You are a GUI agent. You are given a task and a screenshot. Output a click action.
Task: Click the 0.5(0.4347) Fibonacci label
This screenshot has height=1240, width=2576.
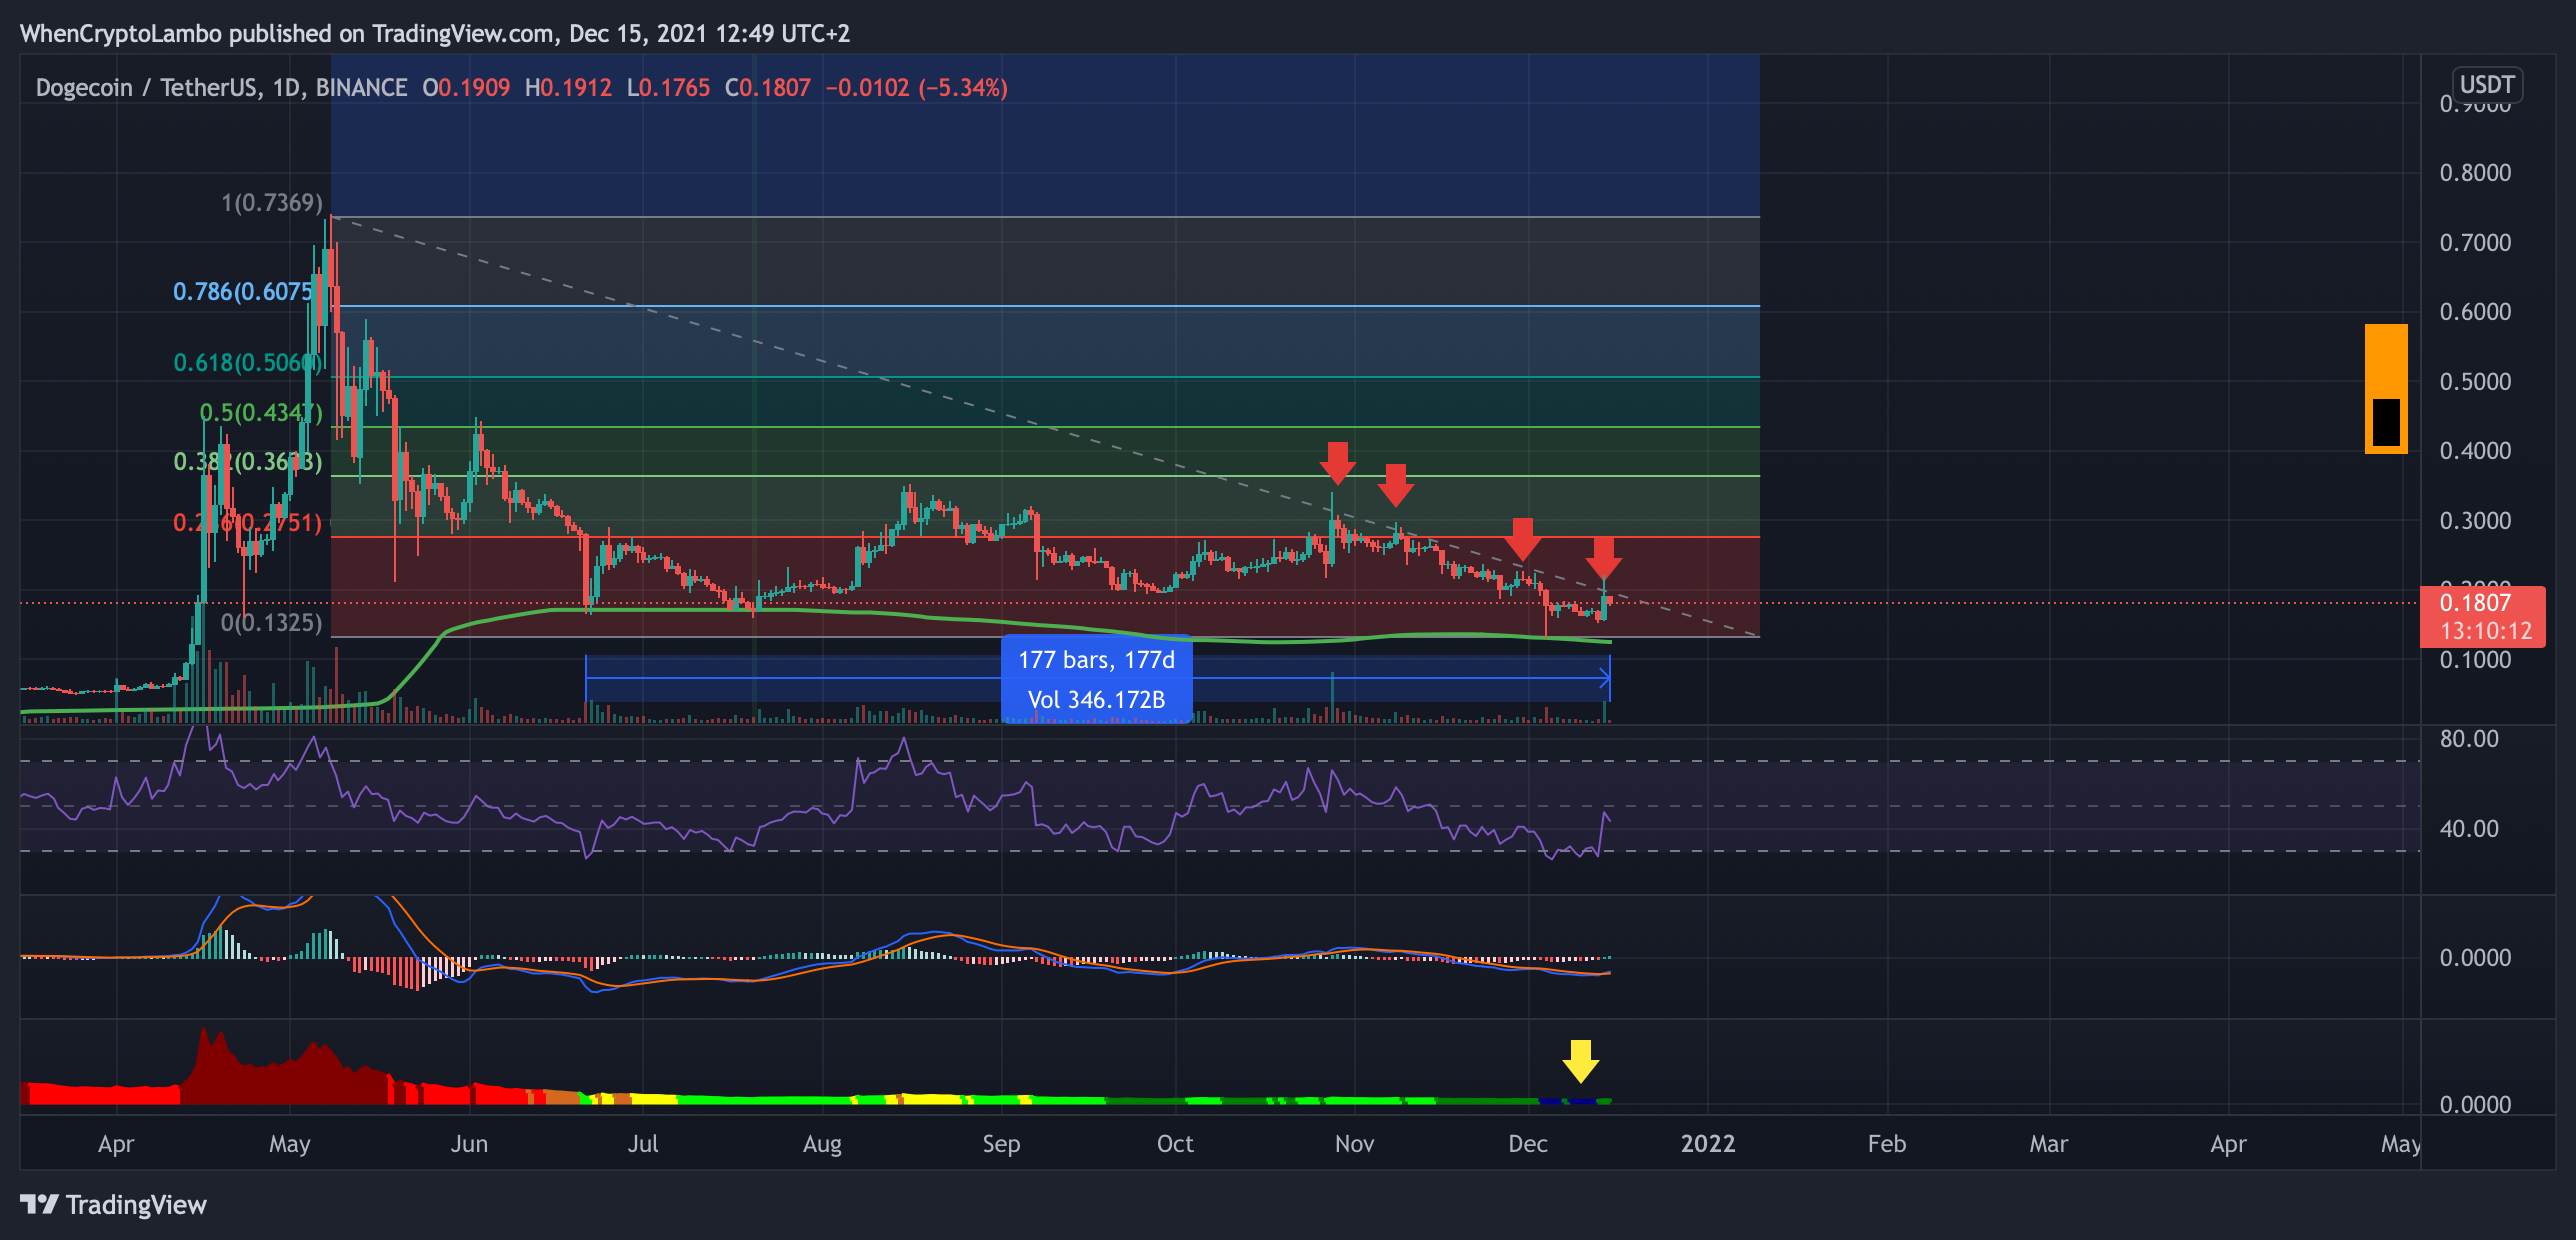[x=261, y=413]
